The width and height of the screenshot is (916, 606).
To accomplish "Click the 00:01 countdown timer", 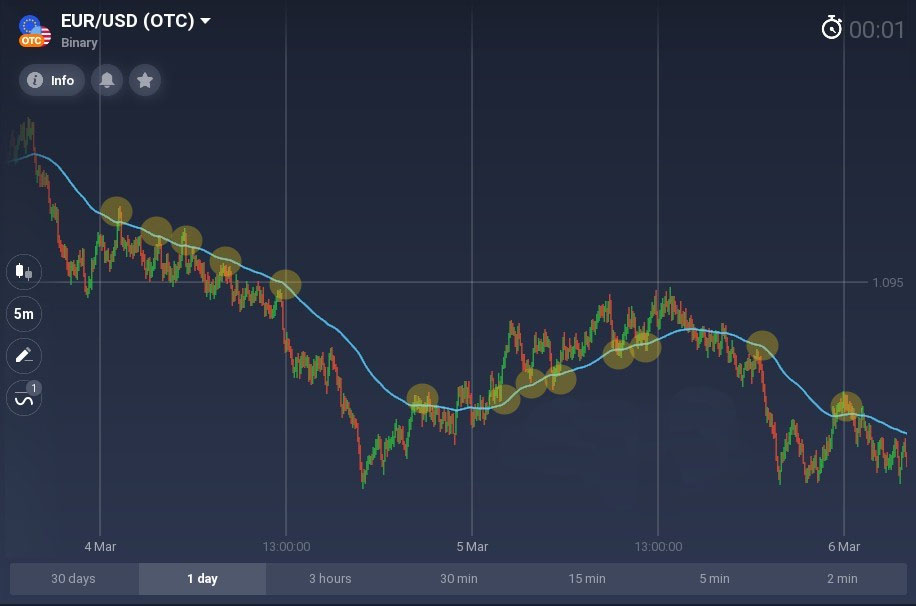I will pos(876,30).
